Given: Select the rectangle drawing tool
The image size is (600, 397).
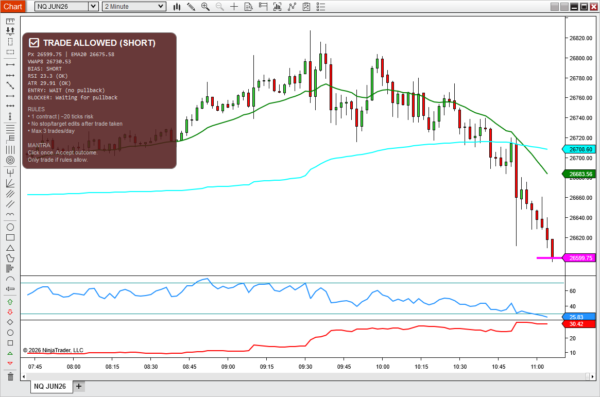Looking at the screenshot, I should (10, 237).
